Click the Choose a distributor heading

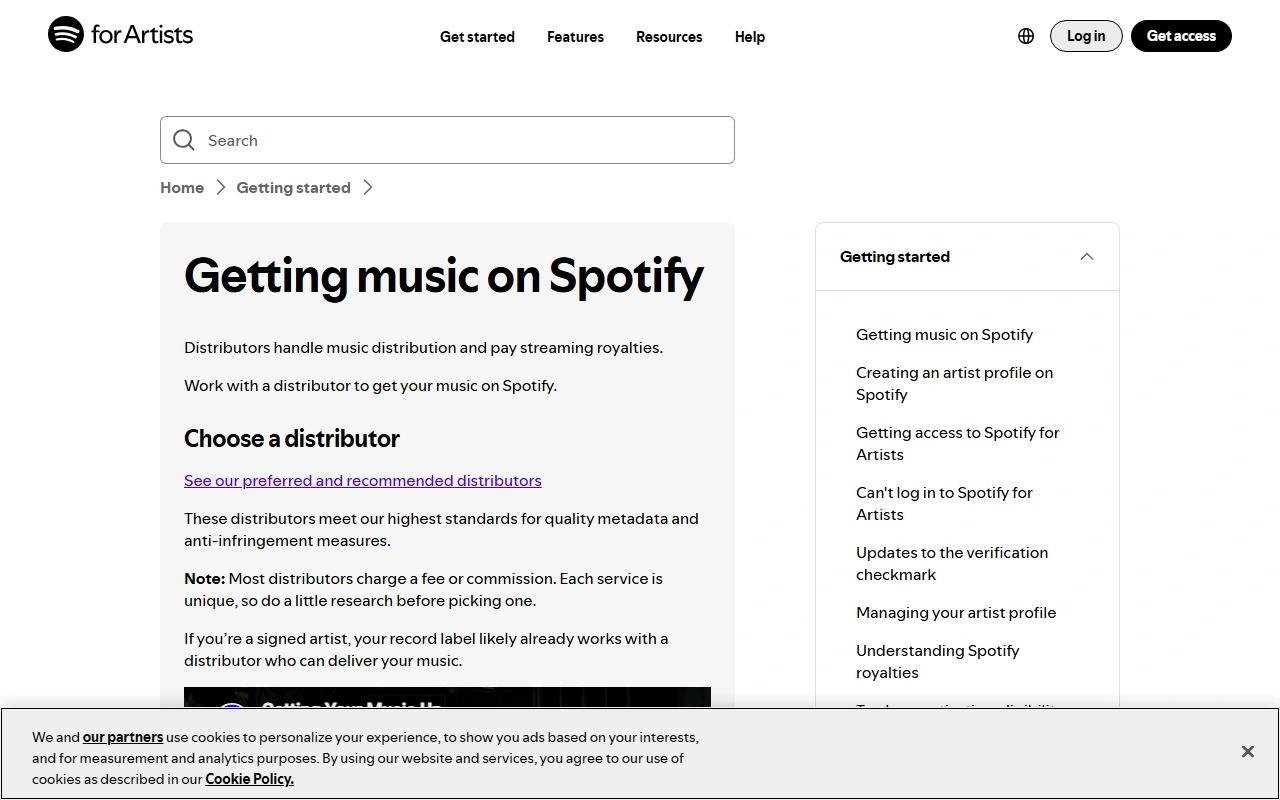coord(292,439)
